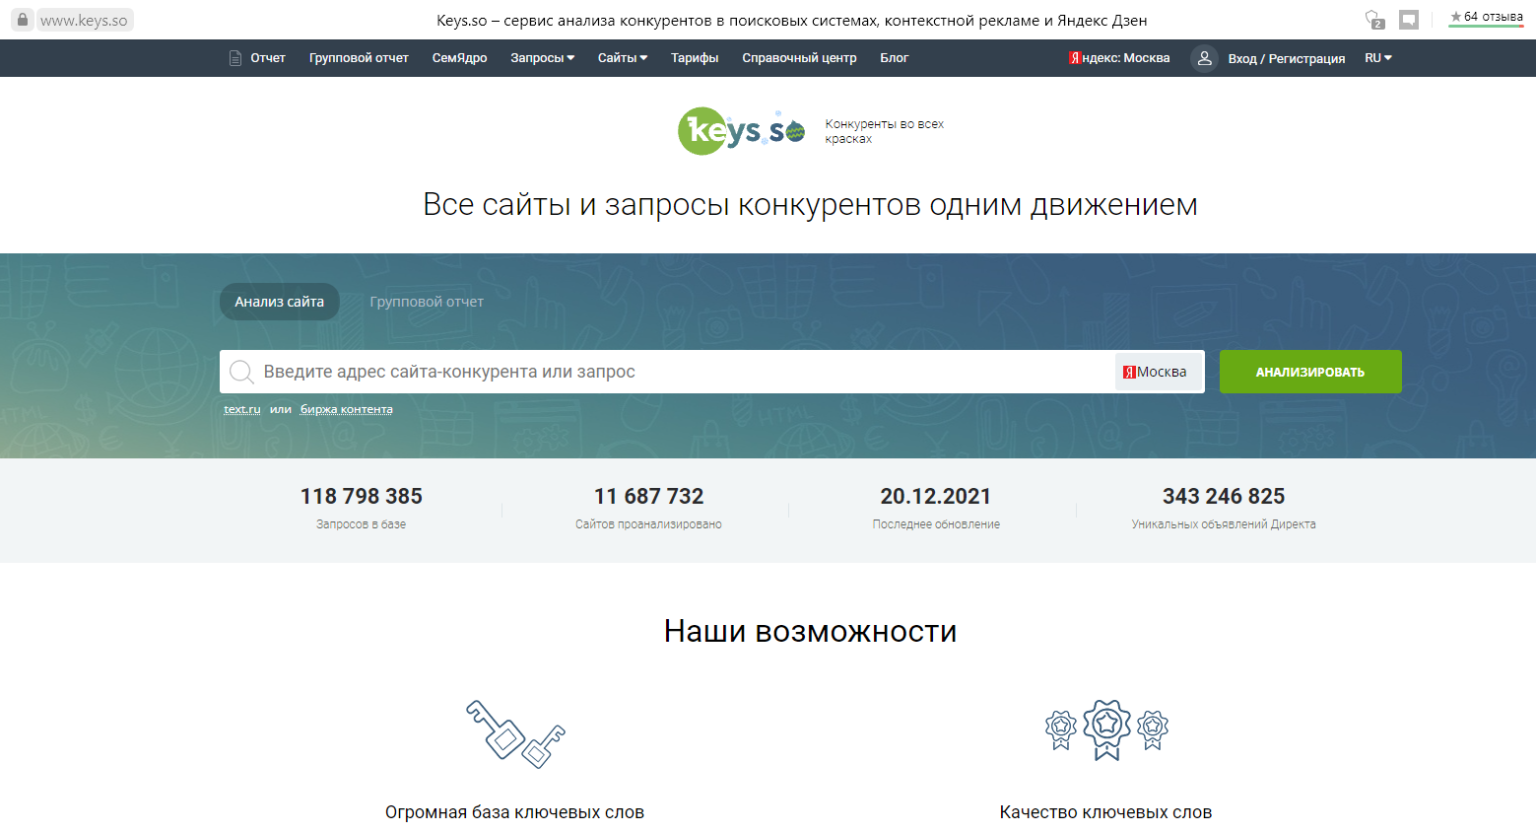This screenshot has height=832, width=1536.
Task: Open the Блог menu item
Action: (x=894, y=58)
